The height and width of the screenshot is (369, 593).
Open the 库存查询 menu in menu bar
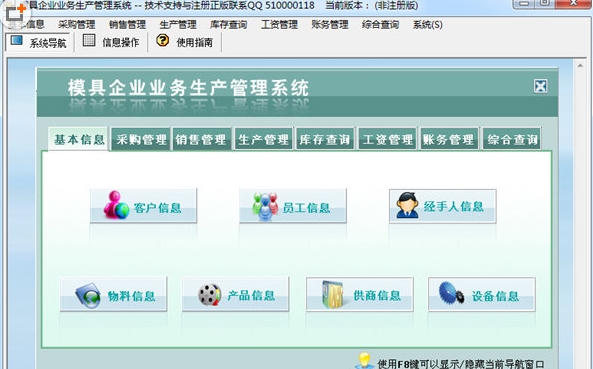[x=228, y=25]
